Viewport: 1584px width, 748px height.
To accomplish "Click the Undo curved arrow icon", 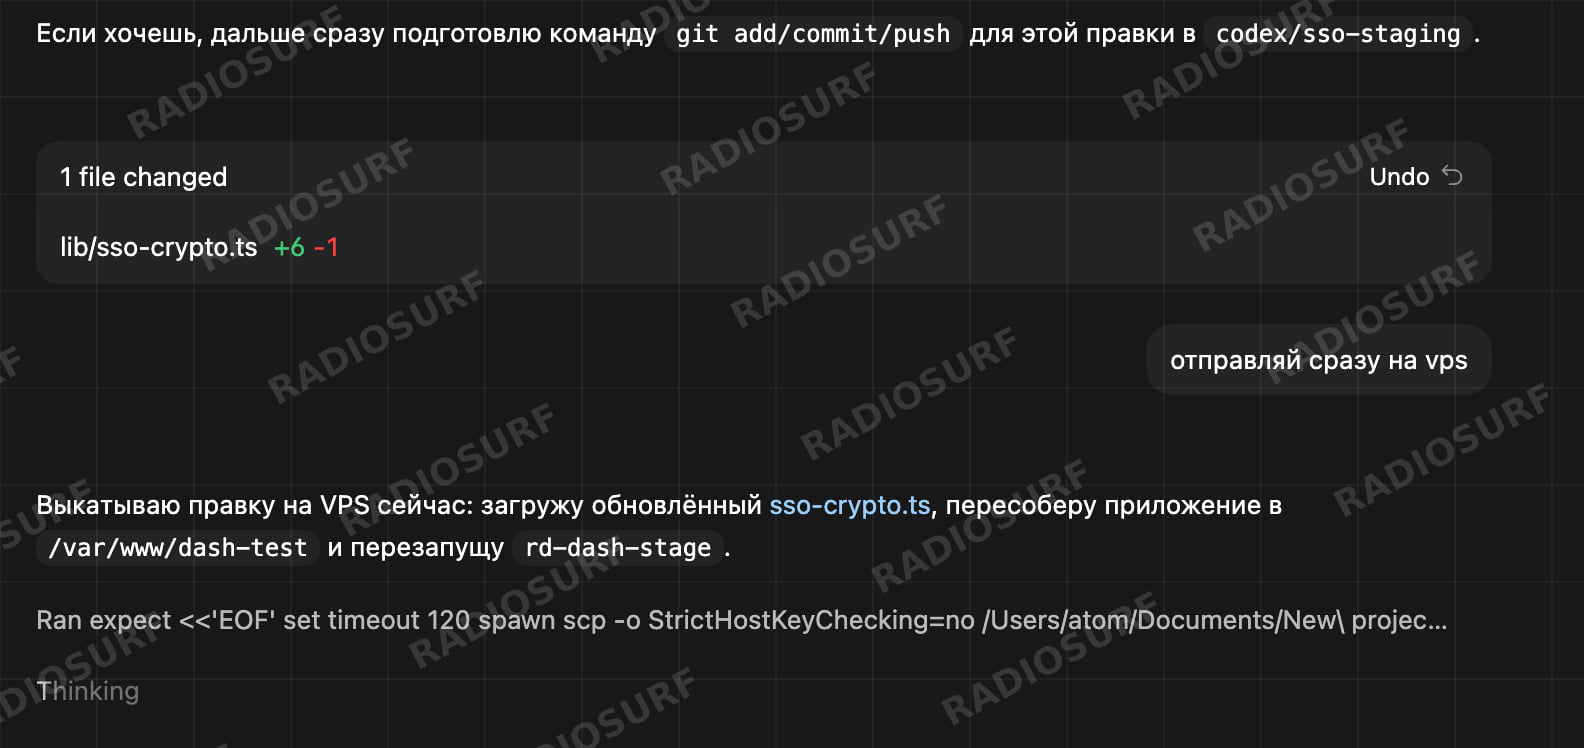I will [1452, 177].
